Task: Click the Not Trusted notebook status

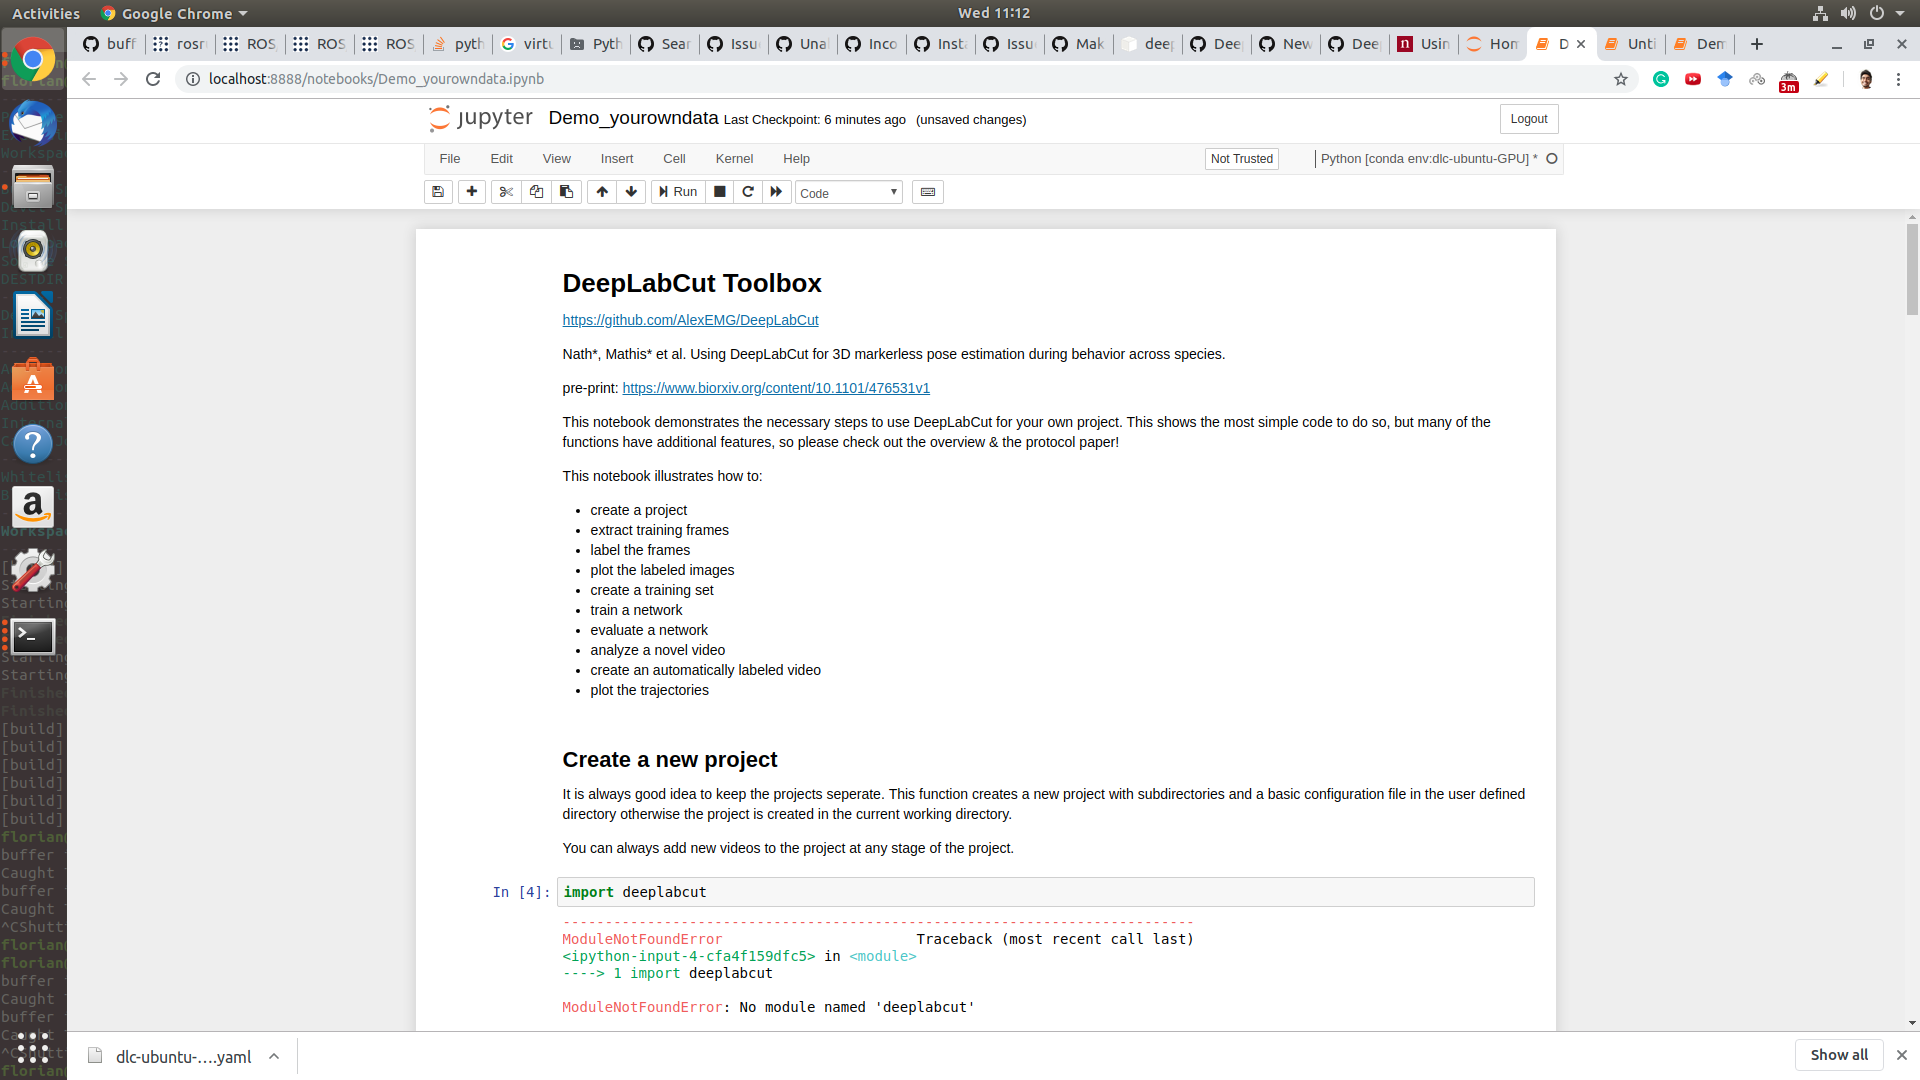Action: (x=1241, y=158)
